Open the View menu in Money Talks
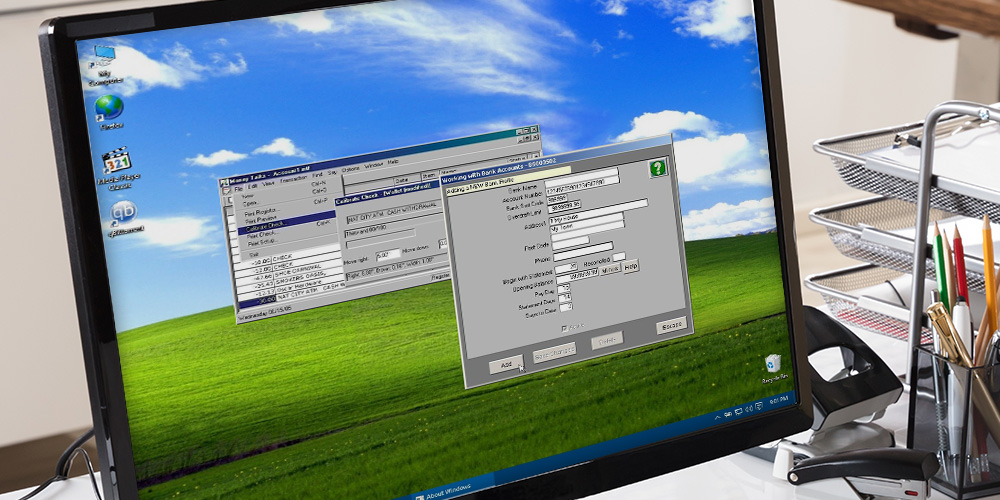1000x500 pixels. pyautogui.click(x=268, y=184)
